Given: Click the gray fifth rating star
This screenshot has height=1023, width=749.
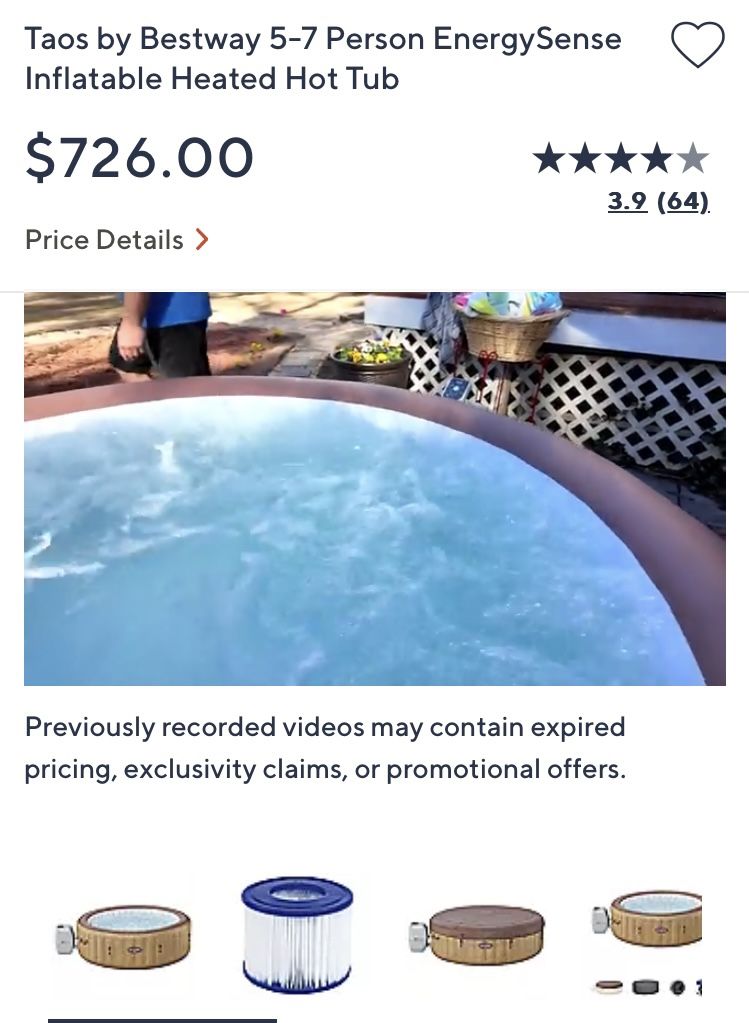Looking at the screenshot, I should click(692, 158).
